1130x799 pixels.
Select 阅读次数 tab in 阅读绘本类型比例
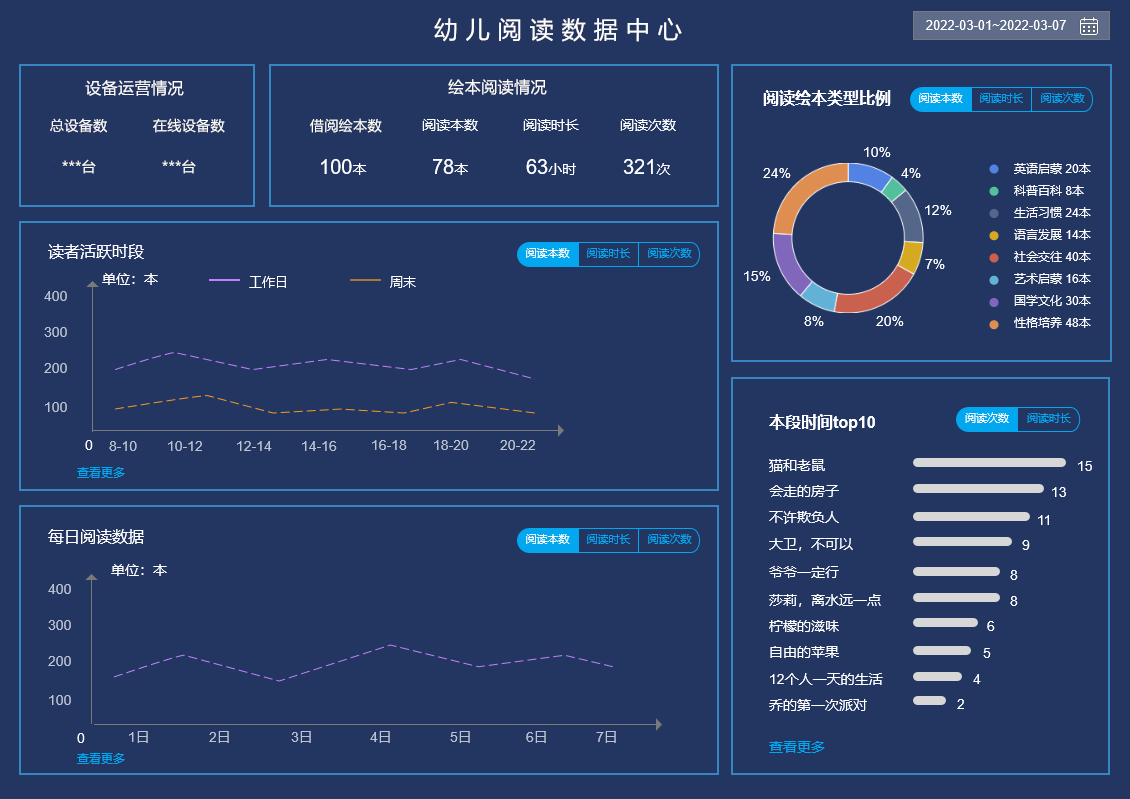click(x=1061, y=99)
